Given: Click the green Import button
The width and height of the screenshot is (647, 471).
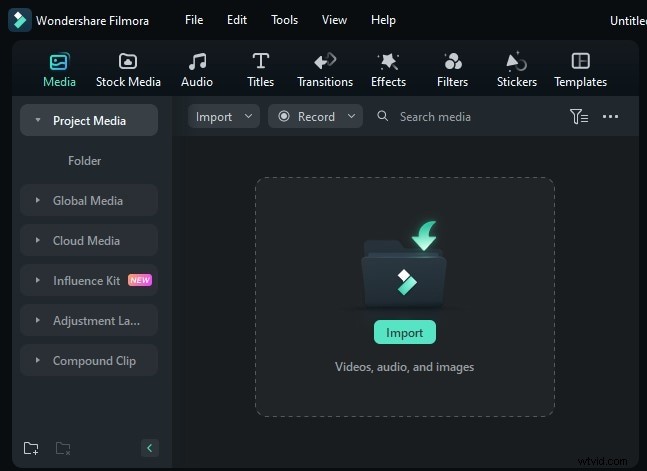Looking at the screenshot, I should (x=404, y=332).
